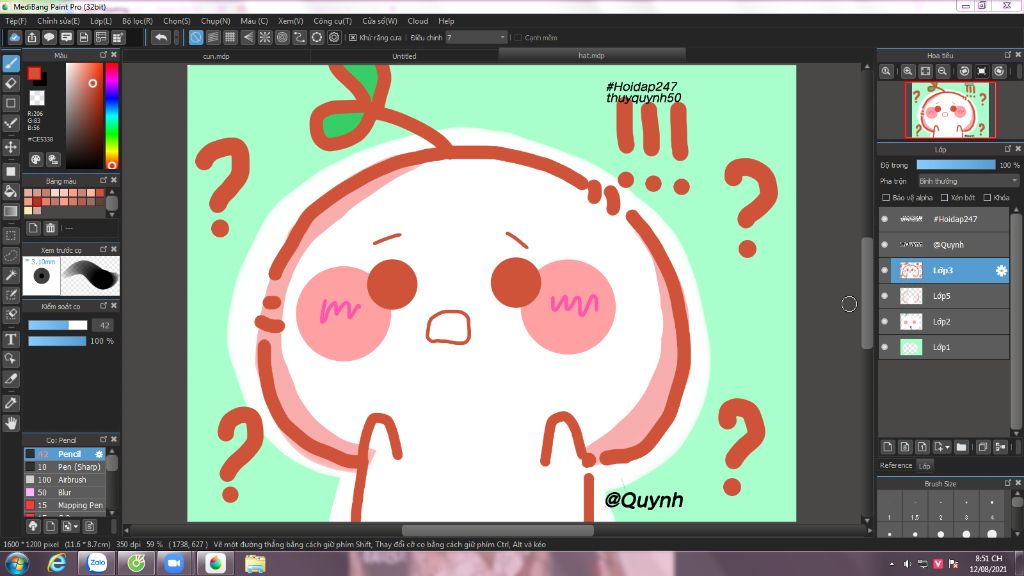Hide the #Hoidap247 layer
1024x576 pixels.
885,219
